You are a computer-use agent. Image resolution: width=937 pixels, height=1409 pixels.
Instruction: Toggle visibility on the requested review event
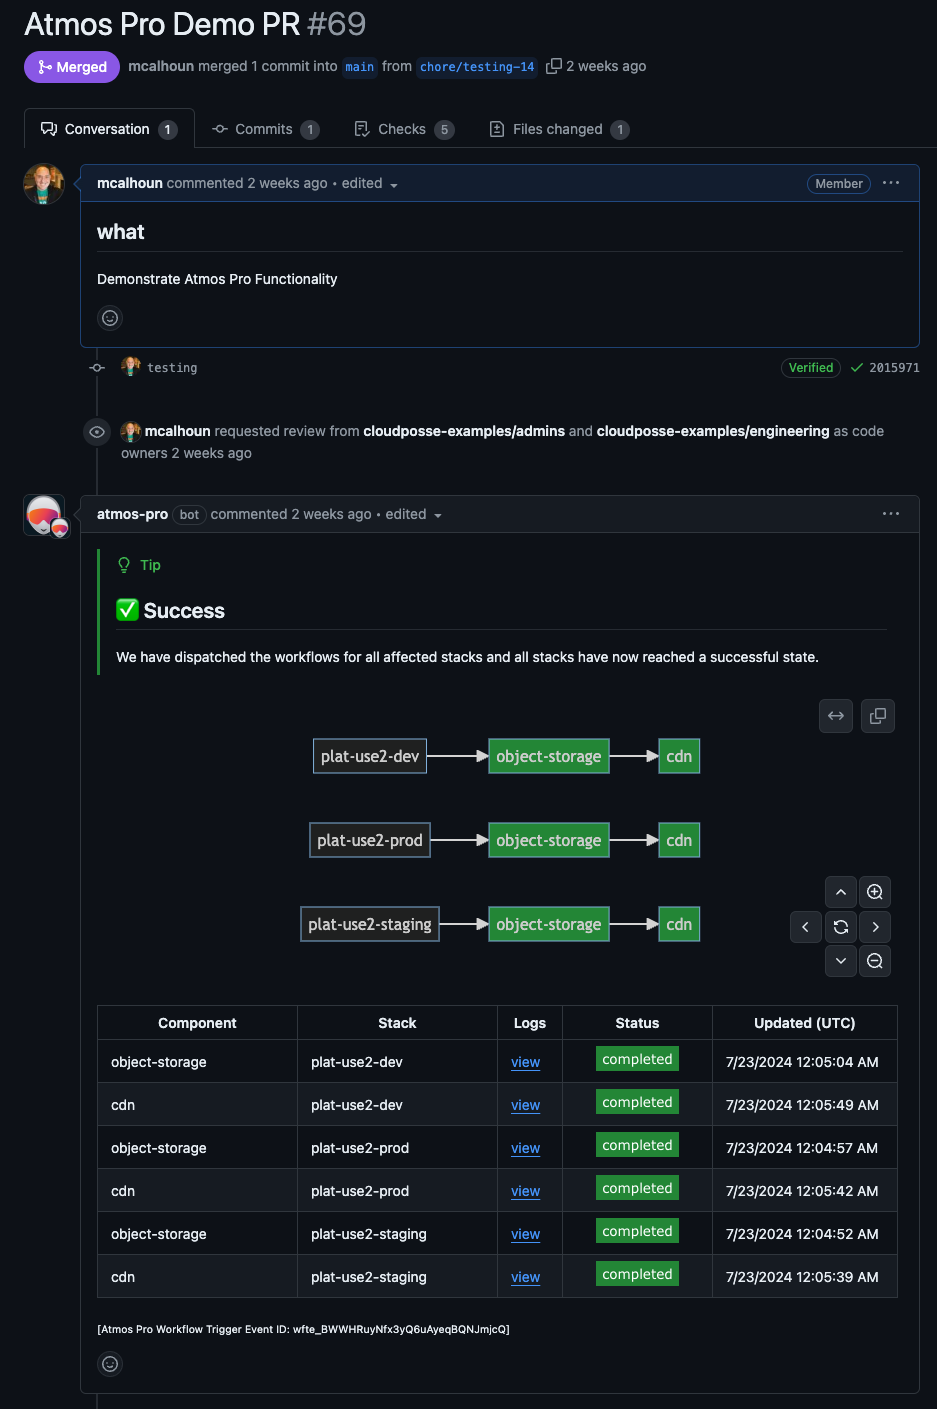pyautogui.click(x=96, y=431)
